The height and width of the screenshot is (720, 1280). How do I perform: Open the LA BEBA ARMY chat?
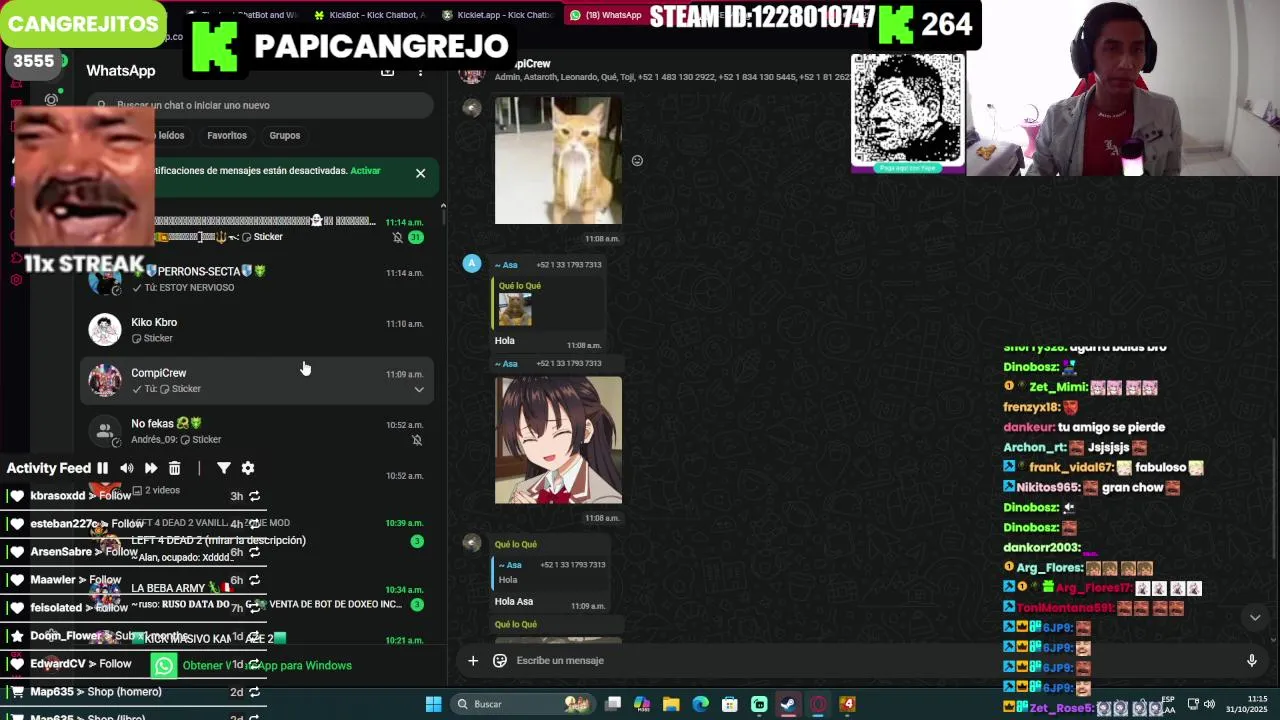(x=257, y=595)
